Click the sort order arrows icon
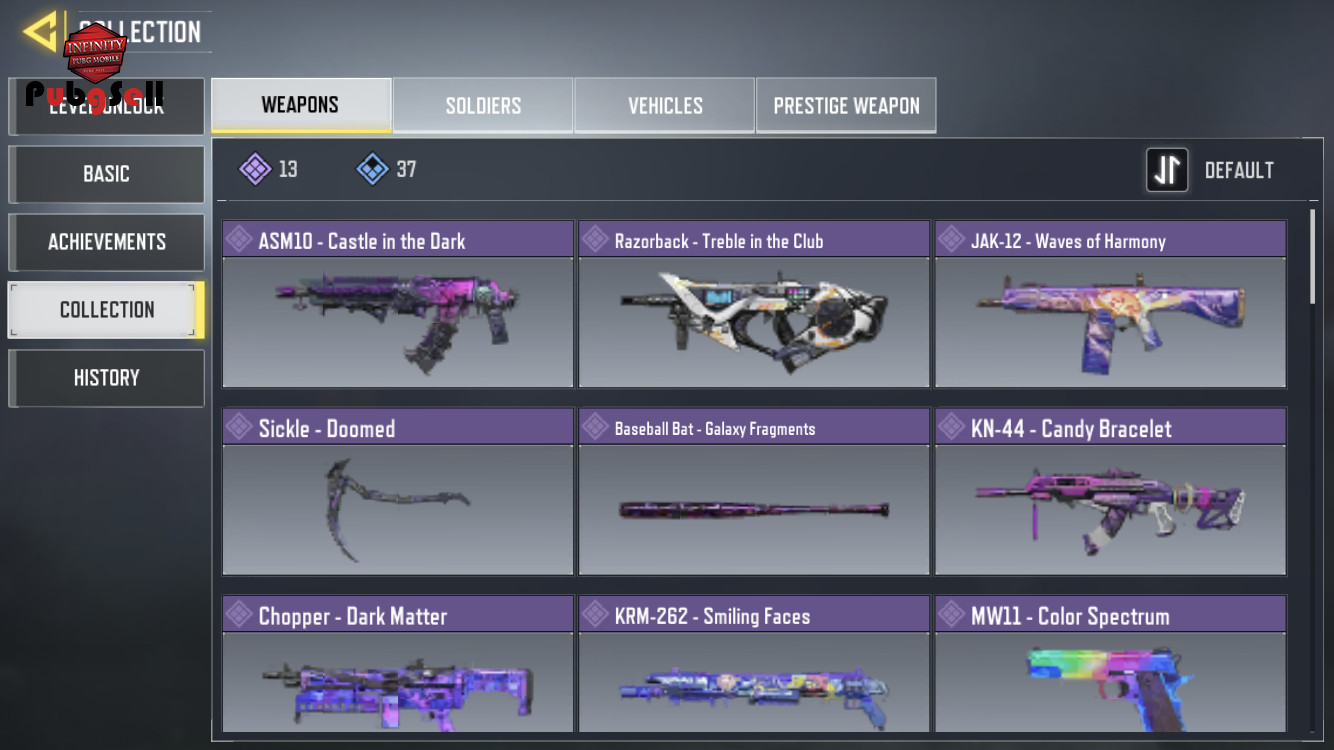 (1167, 170)
